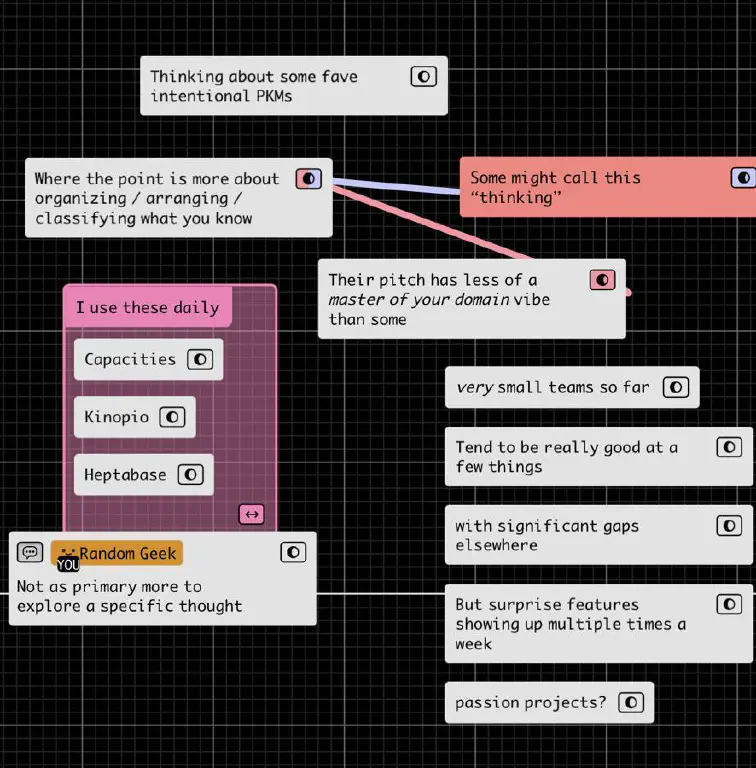Viewport: 756px width, 768px height.
Task: Click connector icon on 'But surprise features' card
Action: 730,604
